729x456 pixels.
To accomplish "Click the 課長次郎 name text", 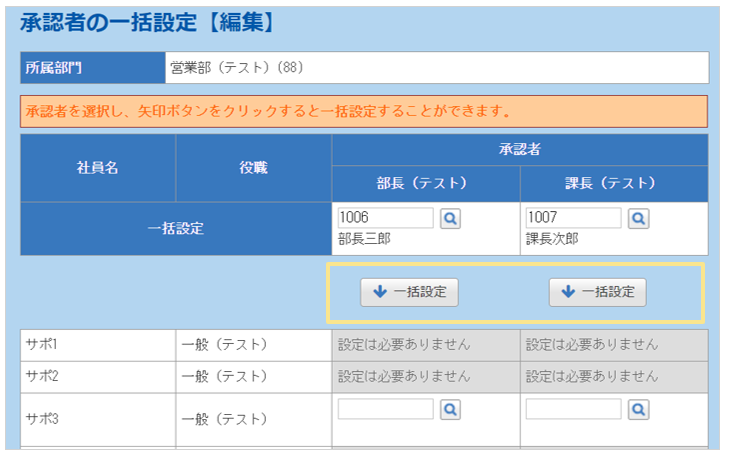I will [553, 239].
